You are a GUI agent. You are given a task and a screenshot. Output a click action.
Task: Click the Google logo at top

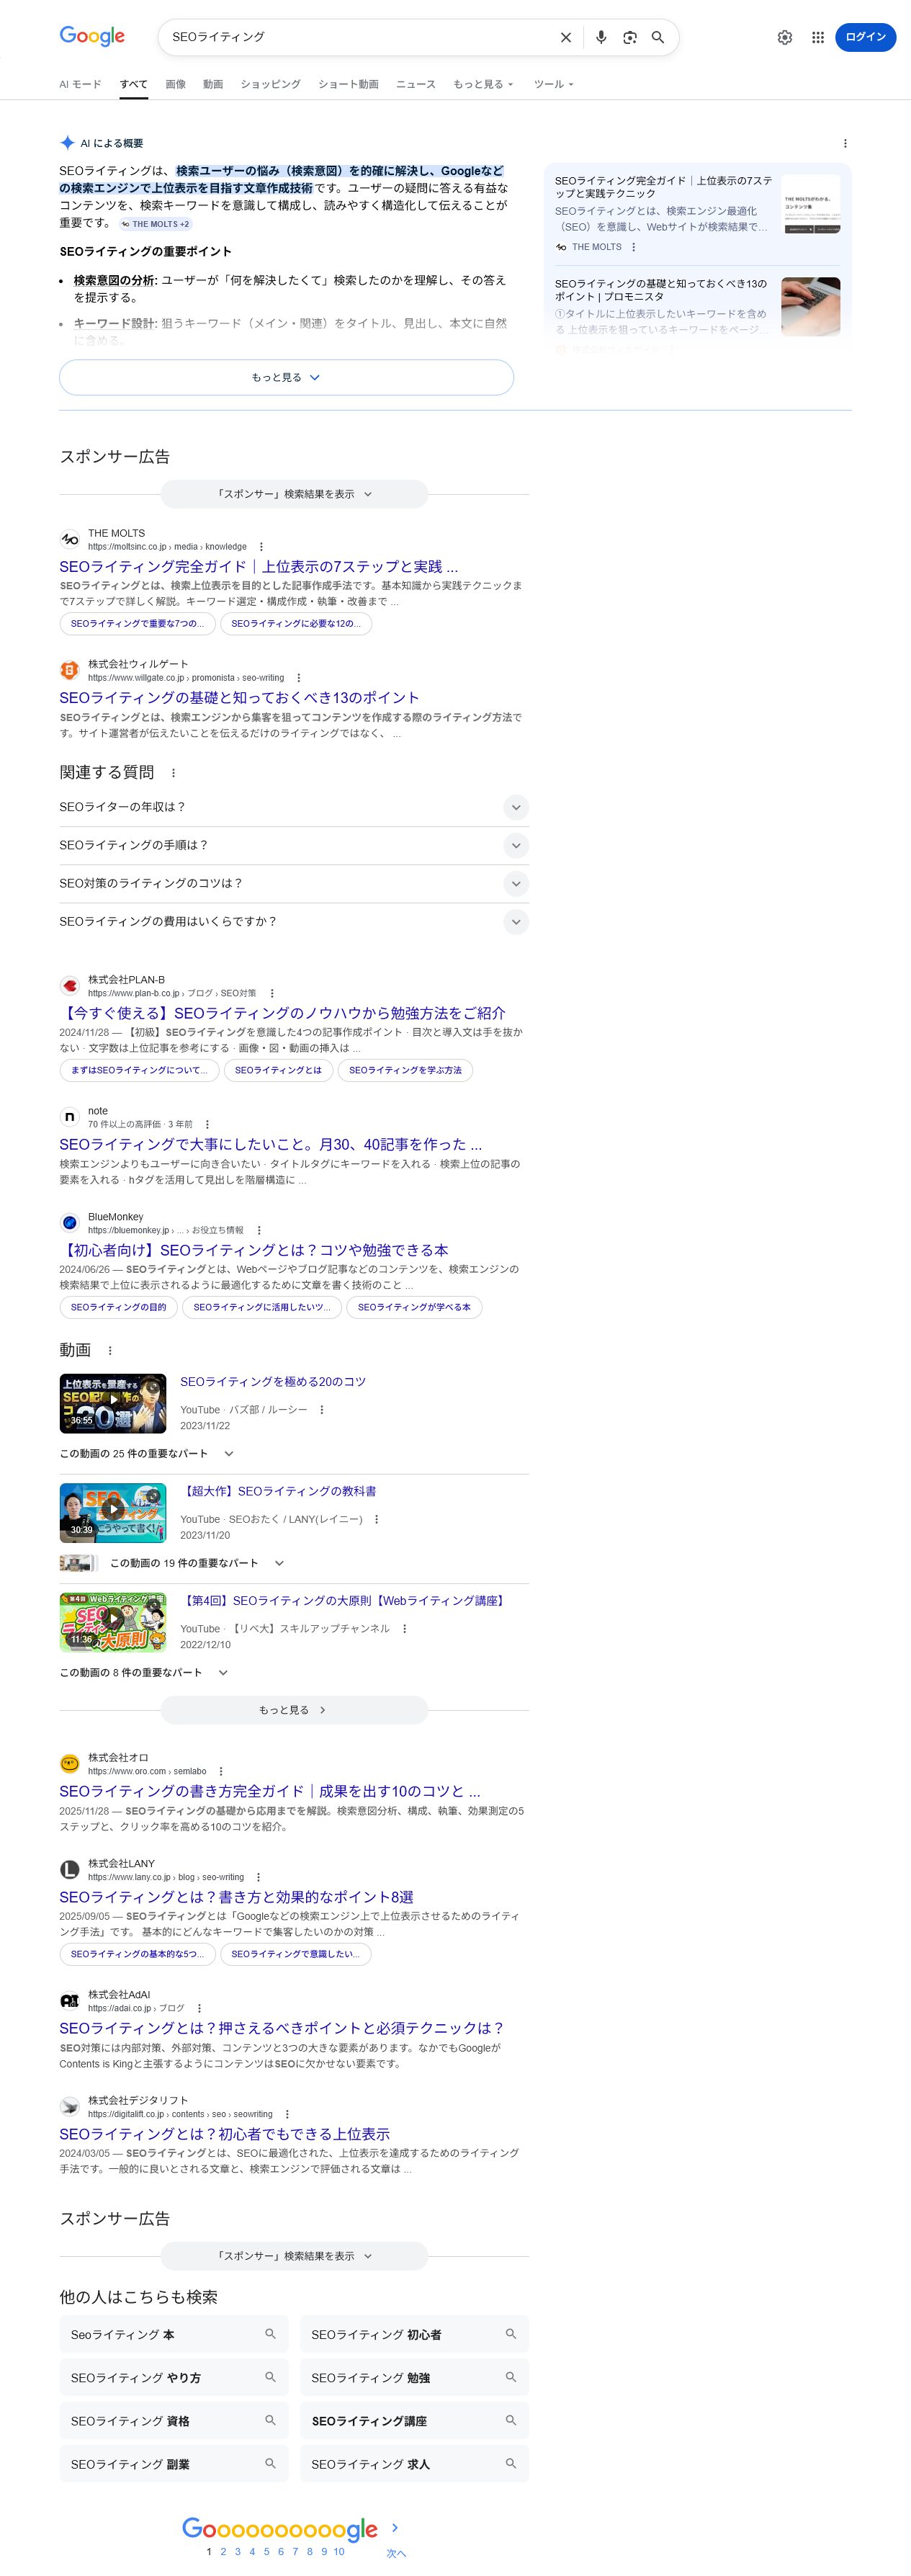click(x=92, y=36)
